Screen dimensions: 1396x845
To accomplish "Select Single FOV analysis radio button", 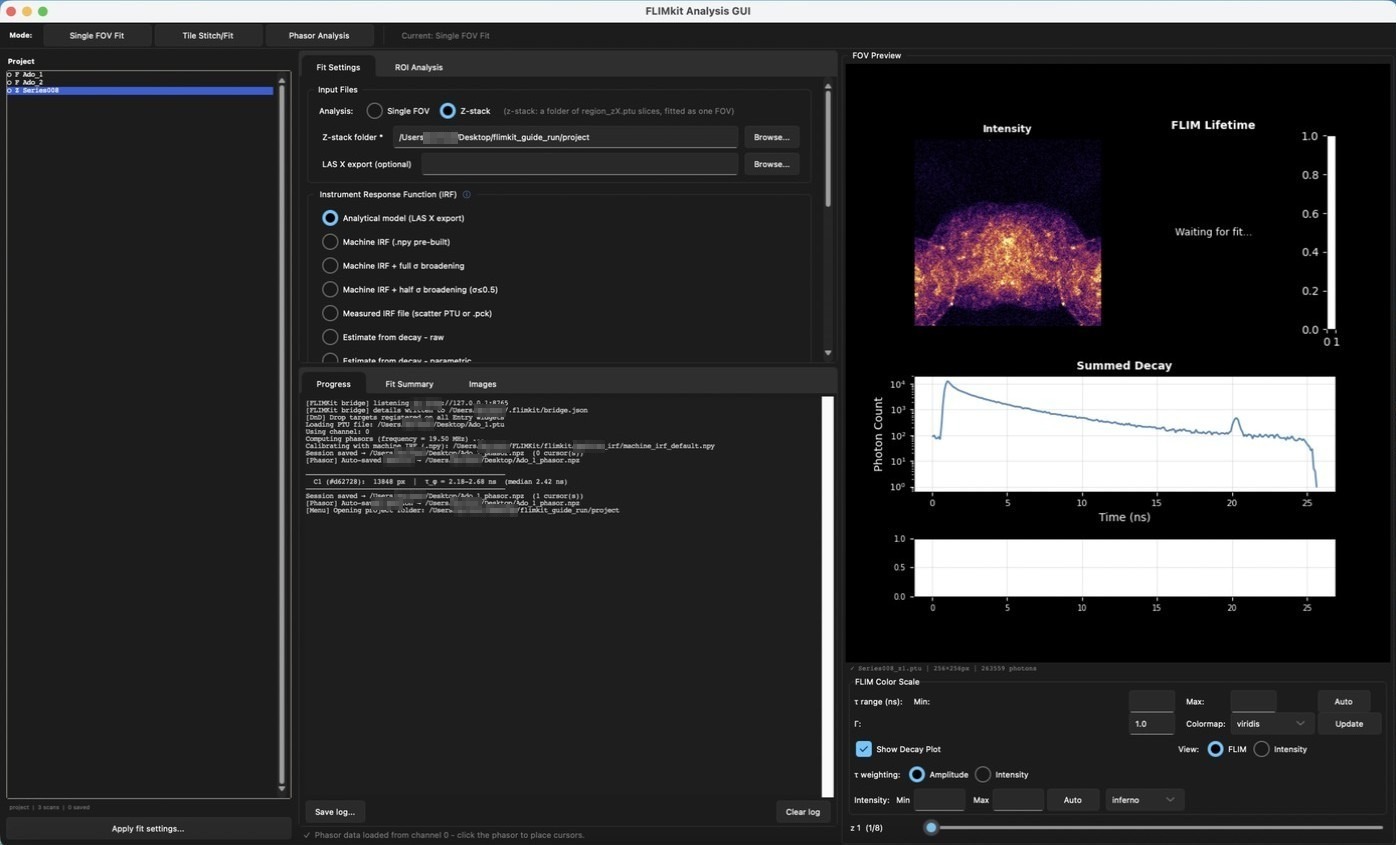I will [374, 111].
